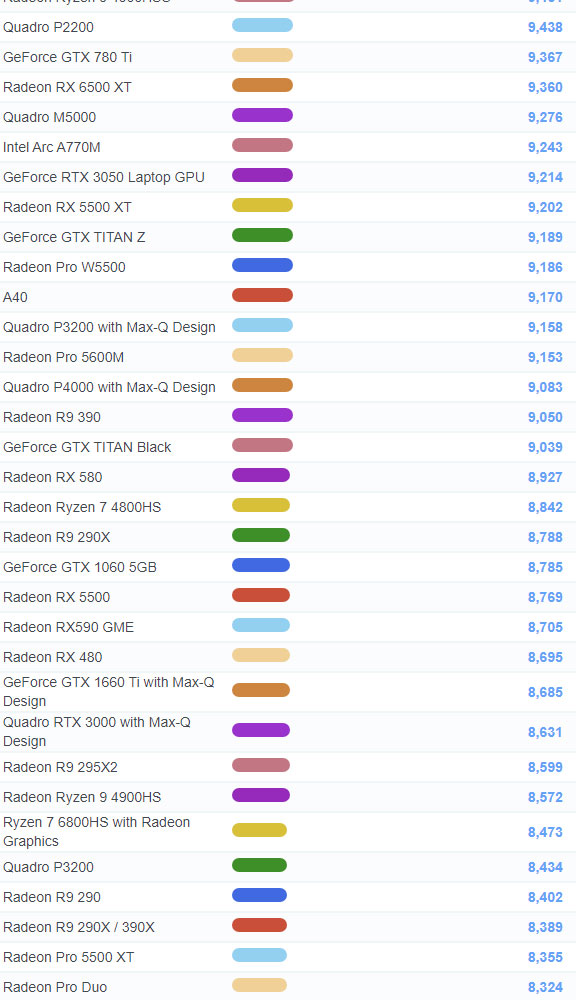Select the Radeon R9 290X / 390X entry

pos(78,927)
